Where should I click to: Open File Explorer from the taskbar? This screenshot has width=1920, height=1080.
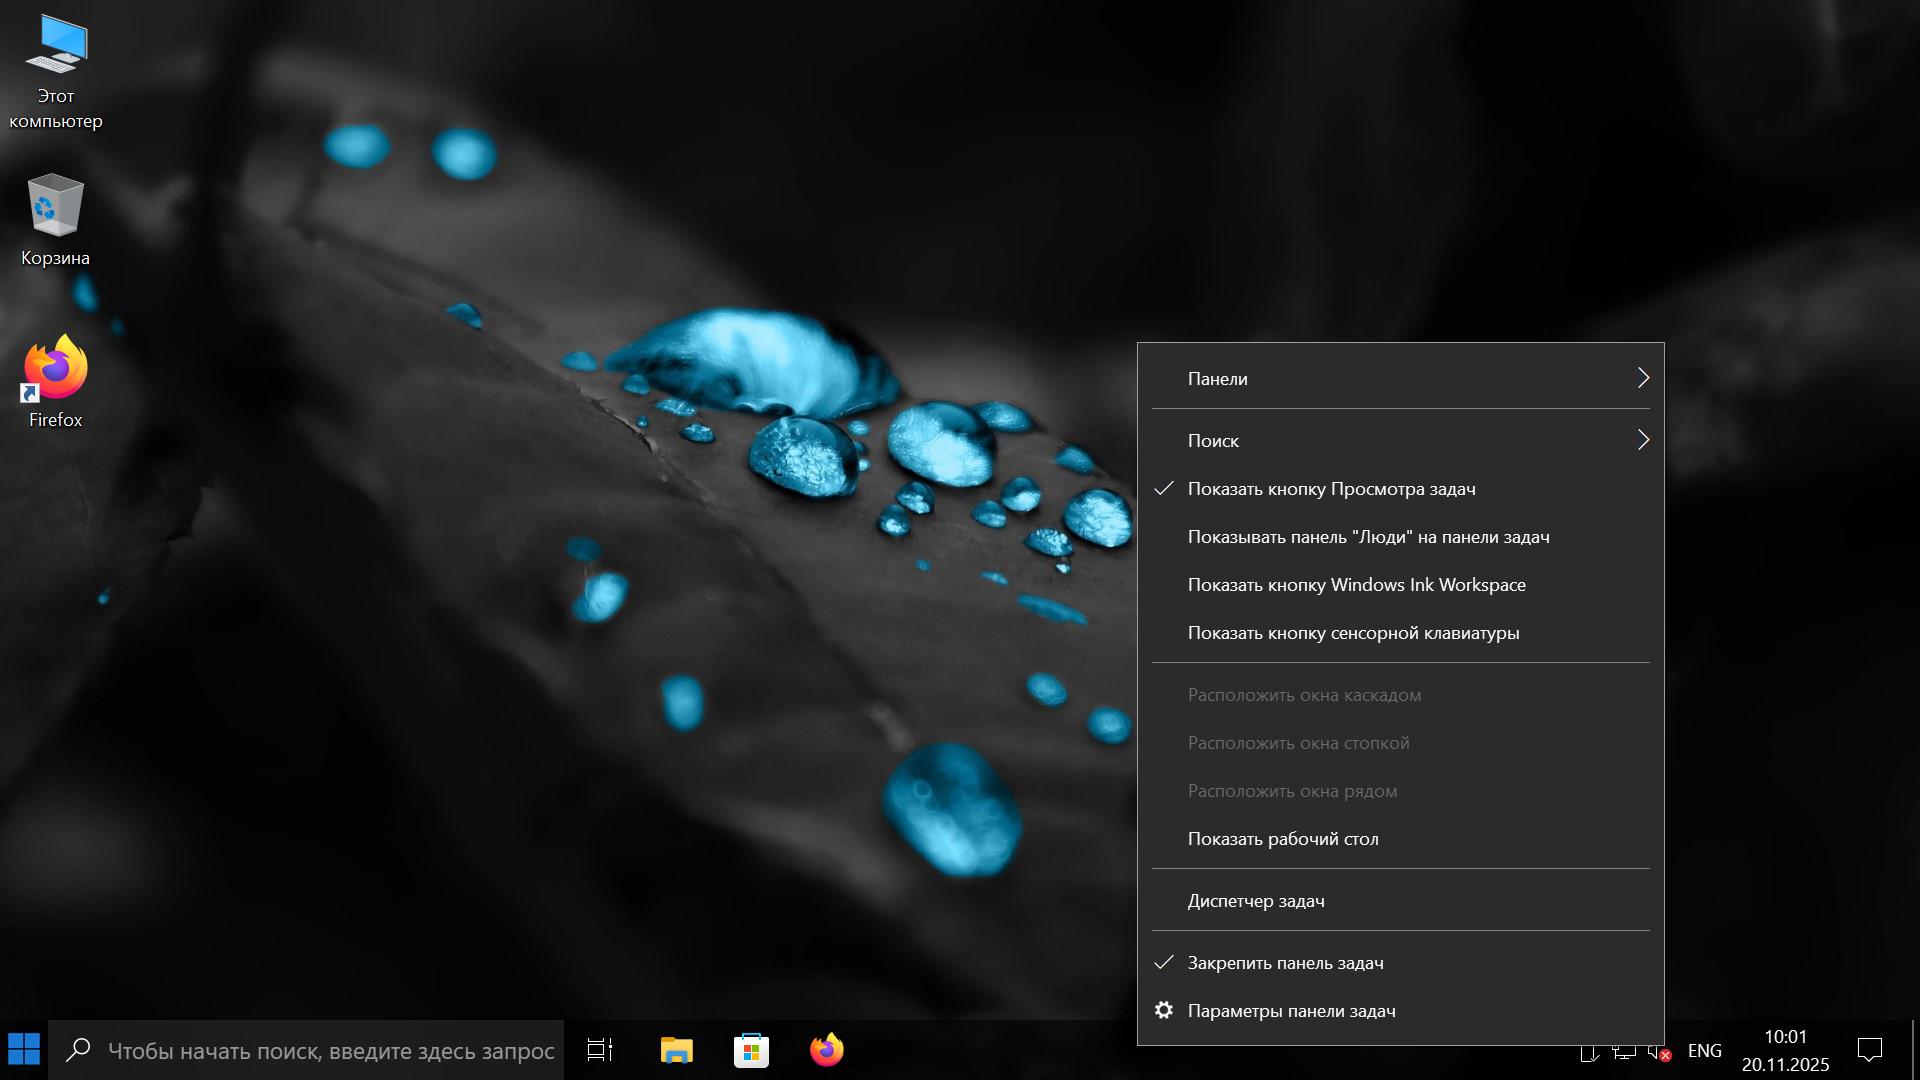pos(676,1050)
